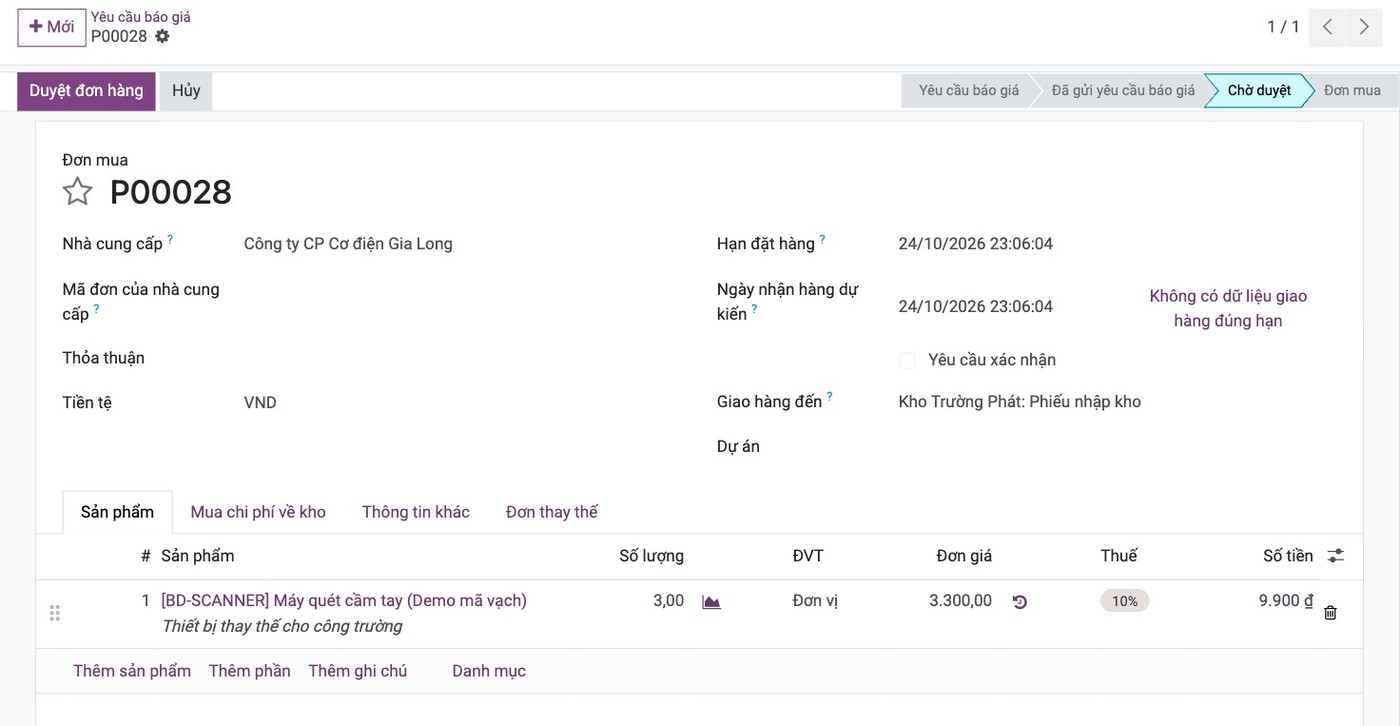
Task: Edit unit price cell 3.300,00
Action: coord(960,601)
